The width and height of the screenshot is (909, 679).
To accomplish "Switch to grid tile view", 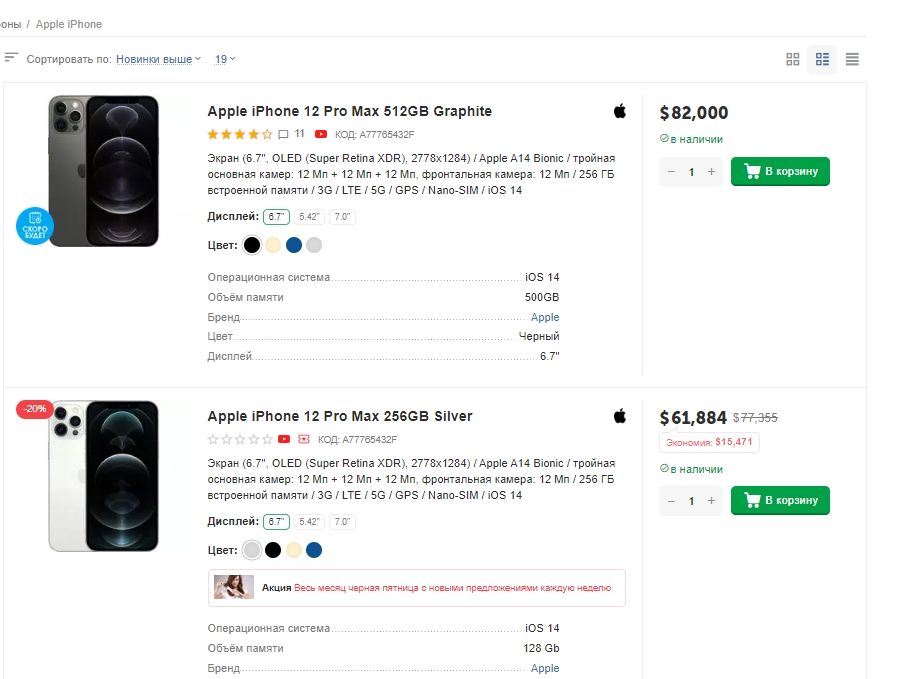I will tap(793, 60).
